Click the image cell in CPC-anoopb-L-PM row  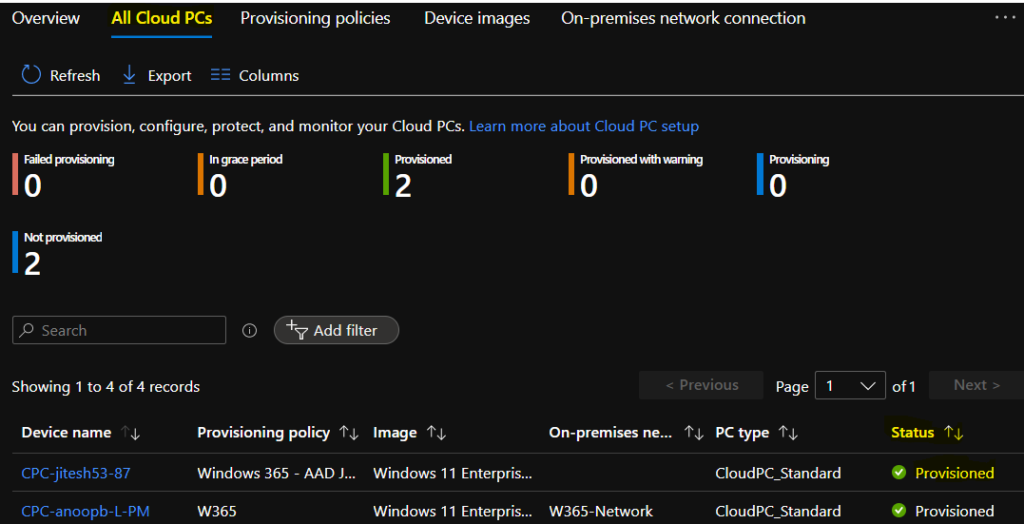click(453, 512)
